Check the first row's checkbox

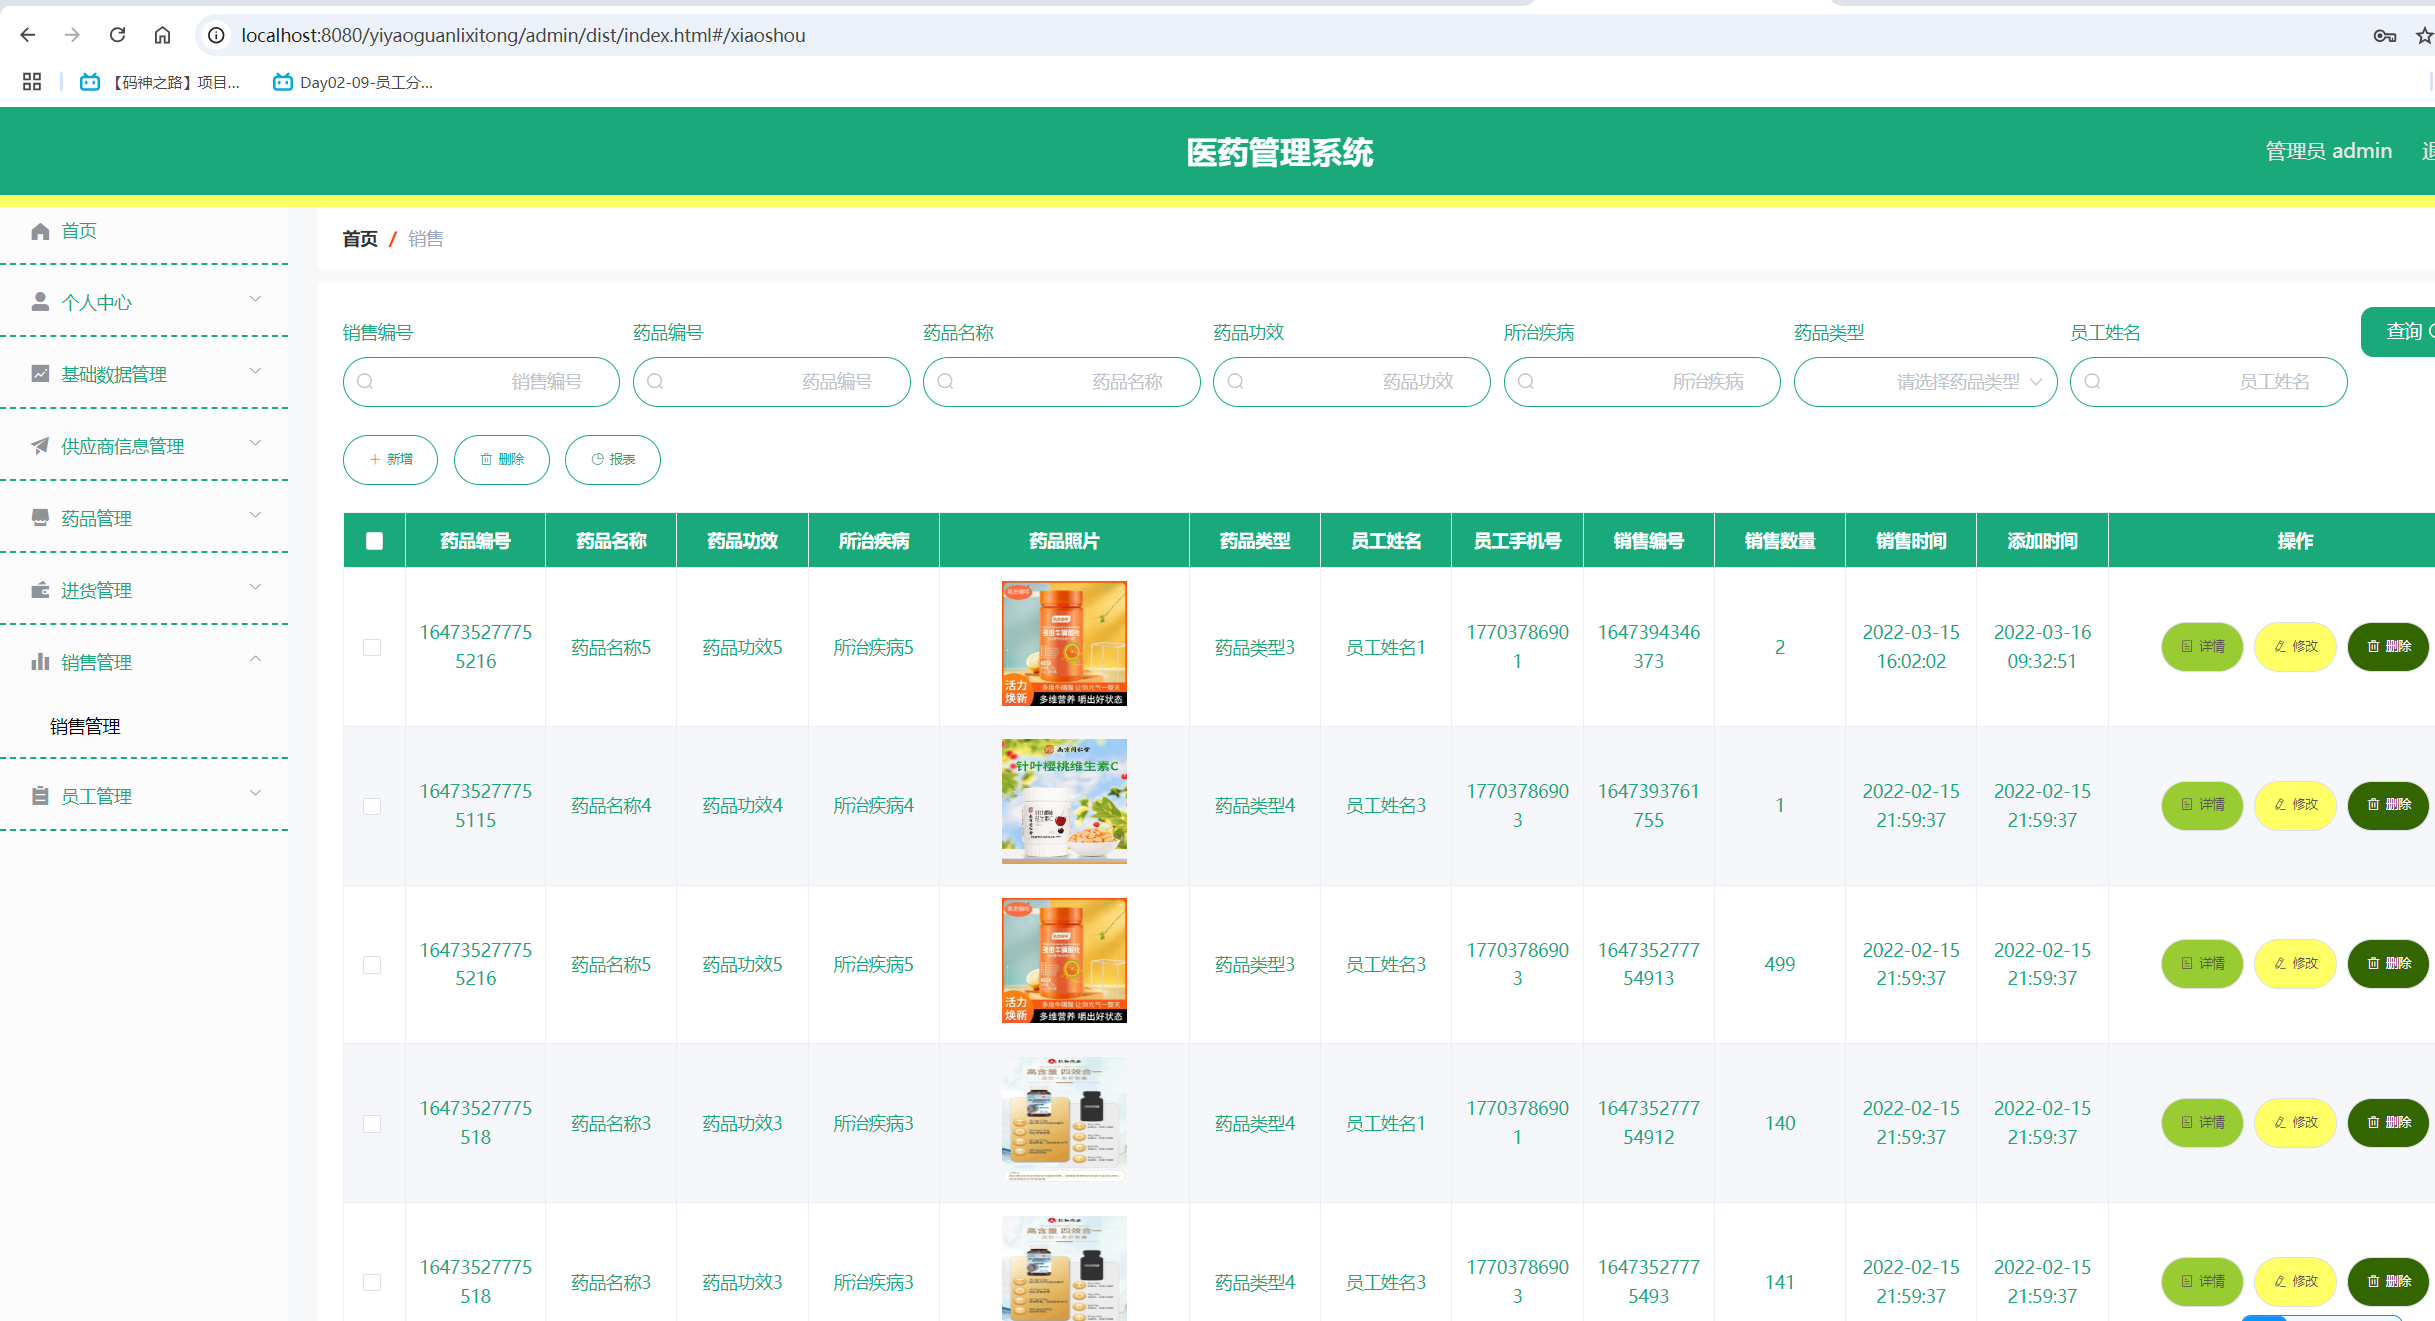372,647
